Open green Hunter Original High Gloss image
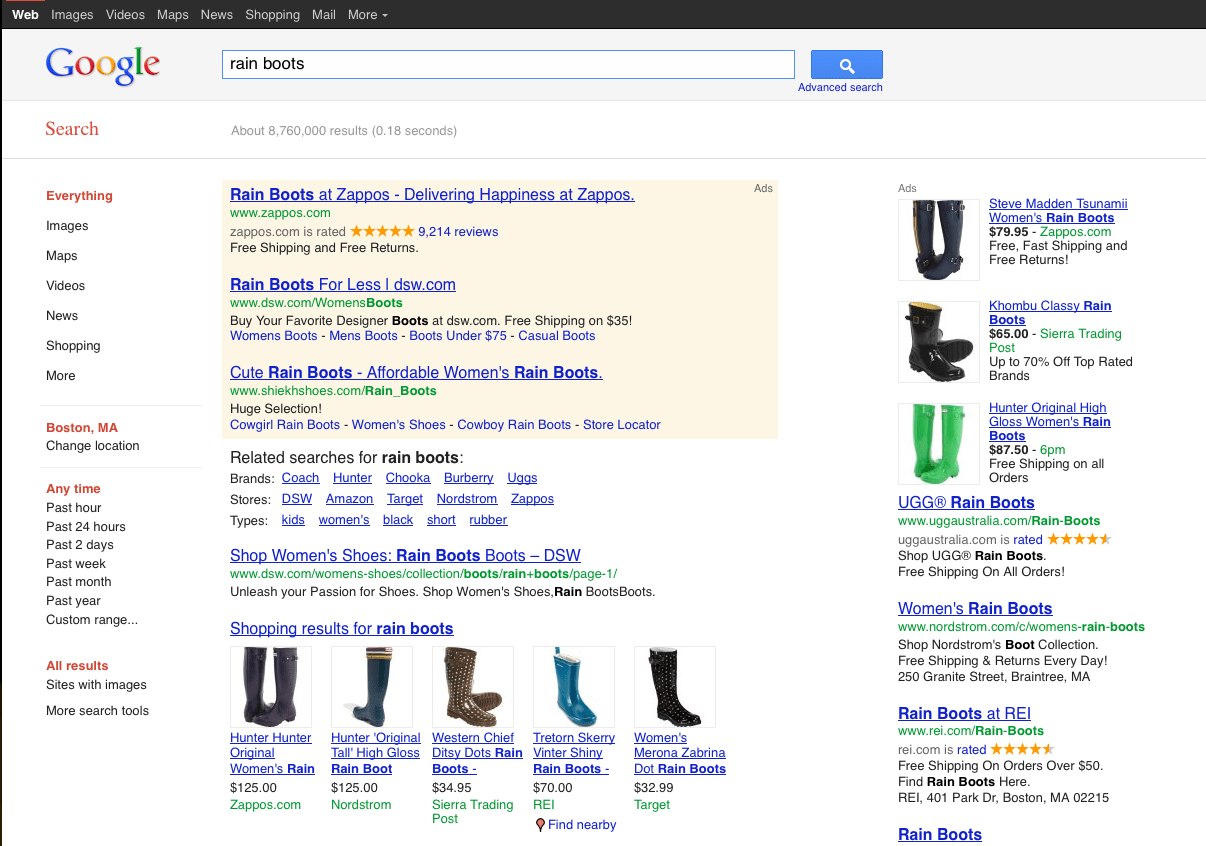This screenshot has width=1206, height=846. point(939,444)
